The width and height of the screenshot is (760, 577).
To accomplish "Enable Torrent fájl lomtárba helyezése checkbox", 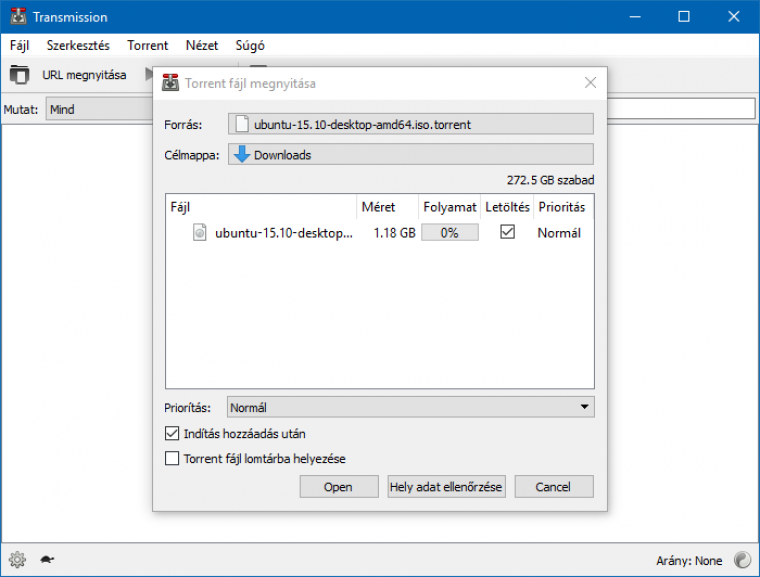I will (x=172, y=458).
